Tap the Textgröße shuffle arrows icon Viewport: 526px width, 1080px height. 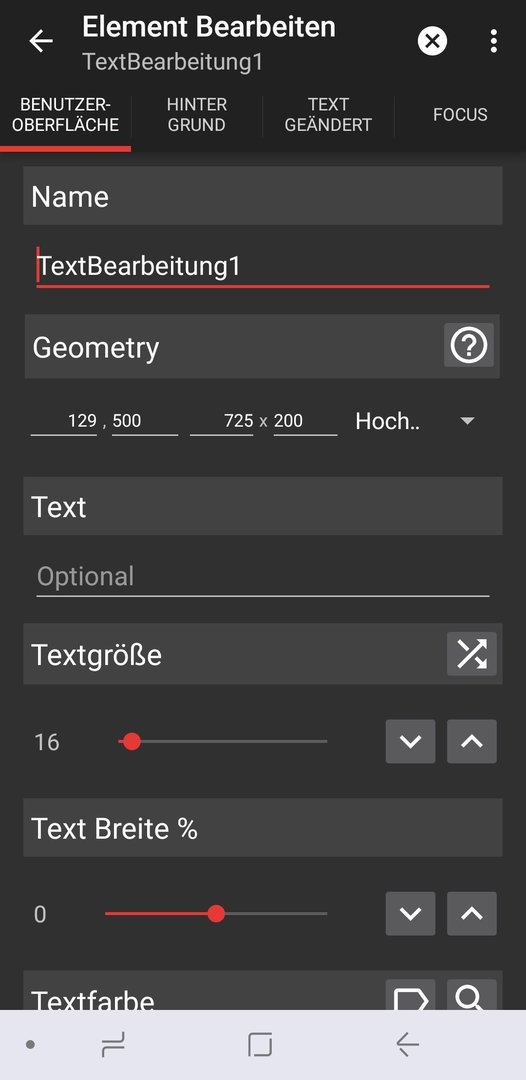[x=472, y=654]
